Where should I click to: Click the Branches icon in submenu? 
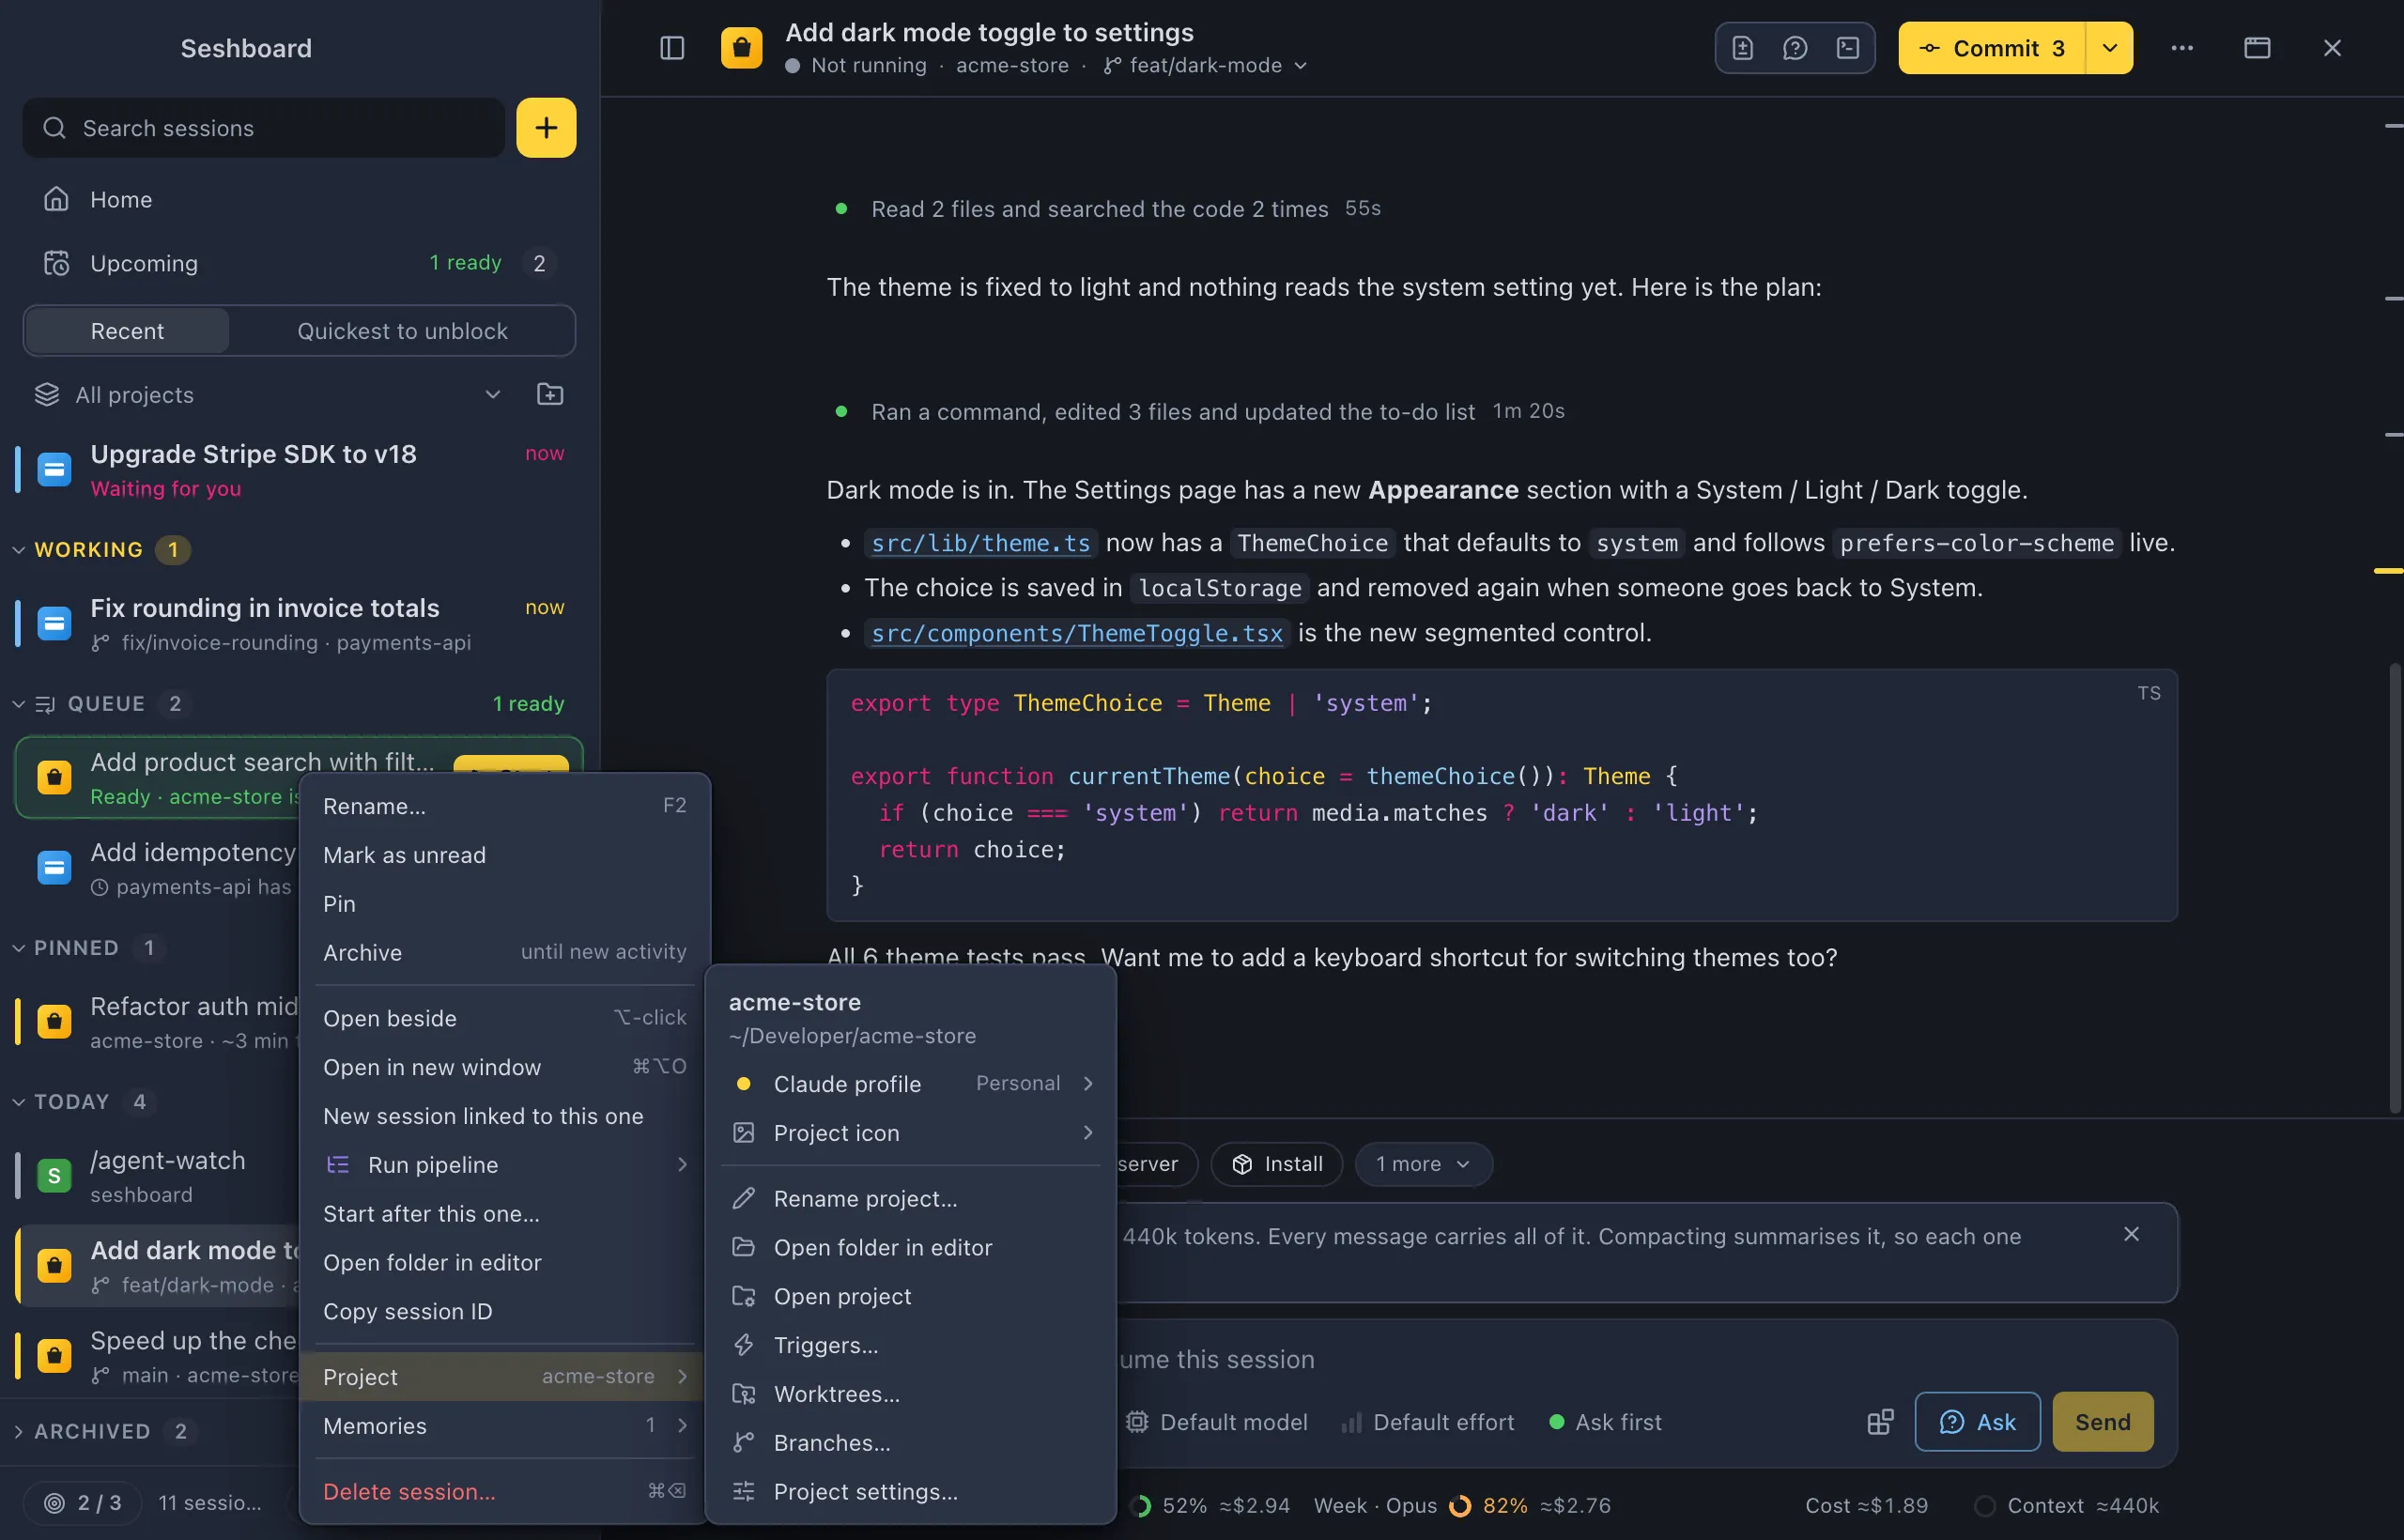pyautogui.click(x=743, y=1442)
